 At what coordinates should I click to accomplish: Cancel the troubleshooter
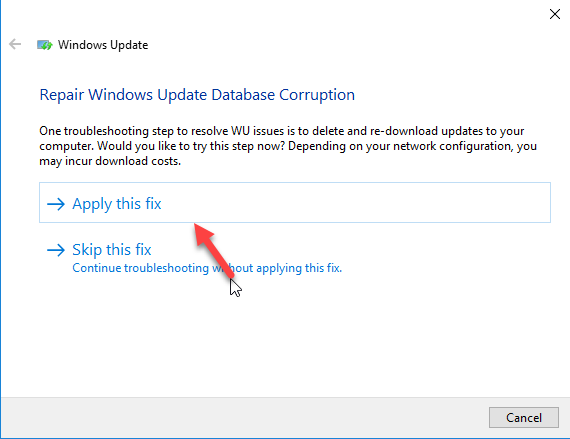point(524,418)
